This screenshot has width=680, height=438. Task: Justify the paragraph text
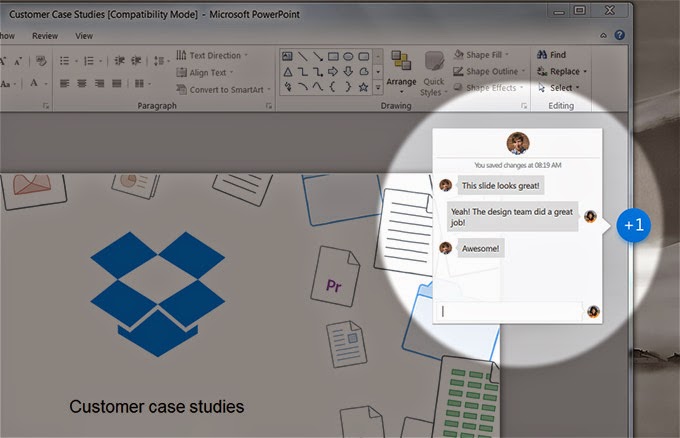117,83
